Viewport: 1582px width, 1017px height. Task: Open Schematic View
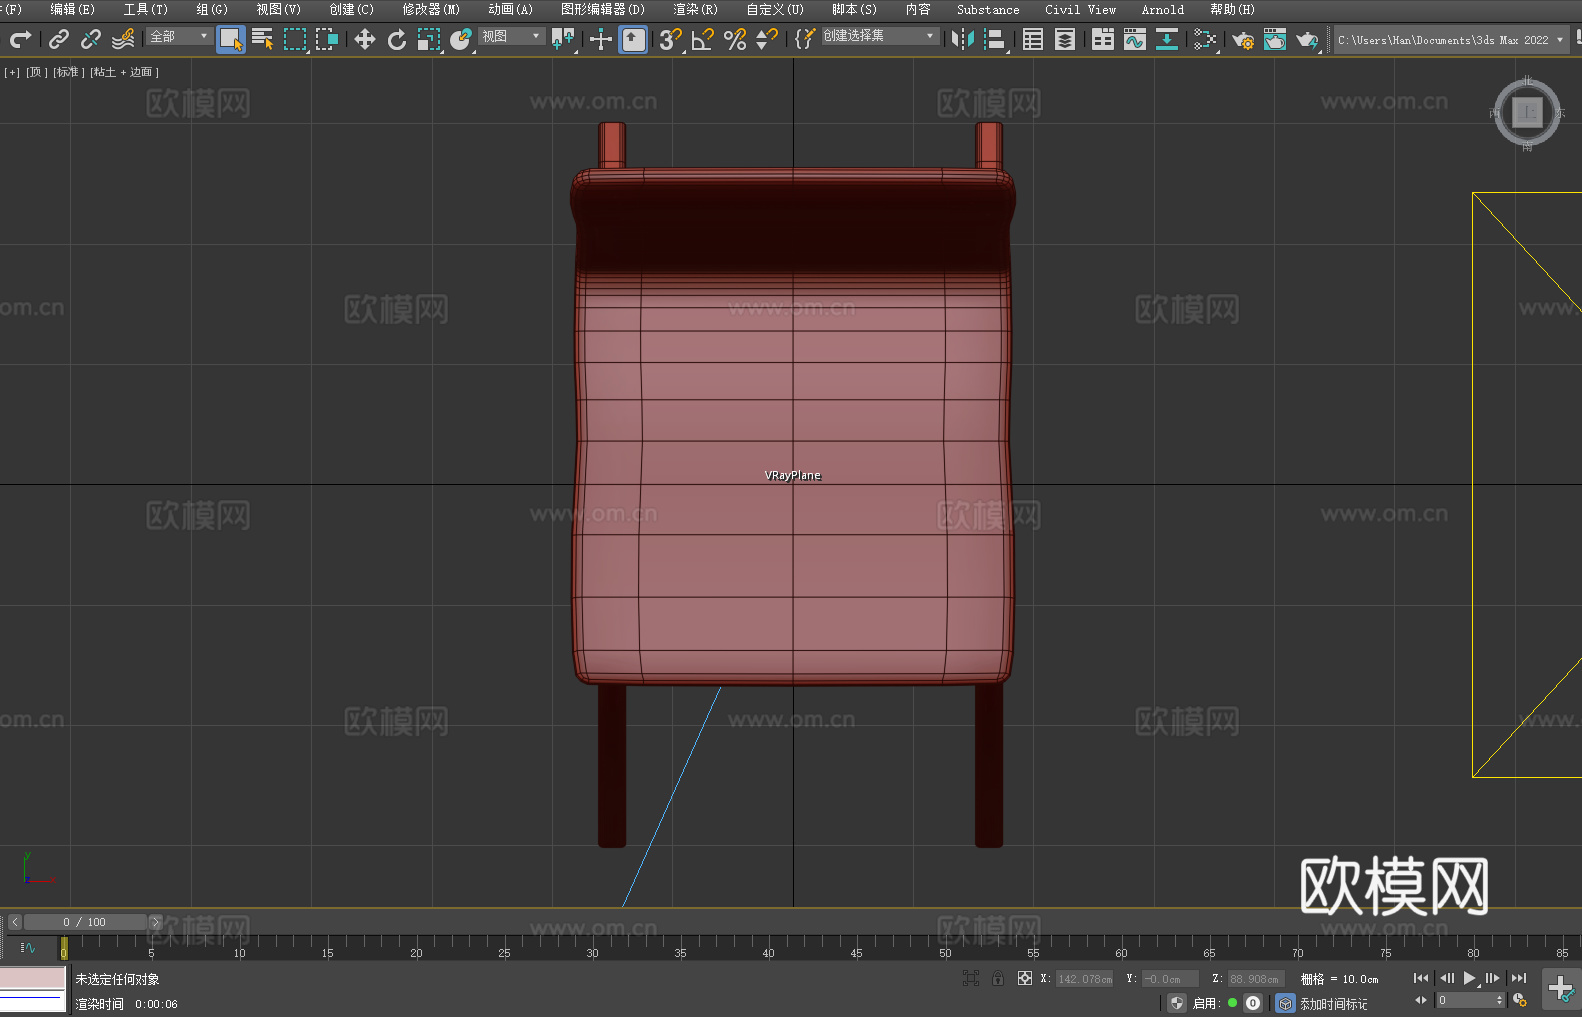(x=1205, y=39)
